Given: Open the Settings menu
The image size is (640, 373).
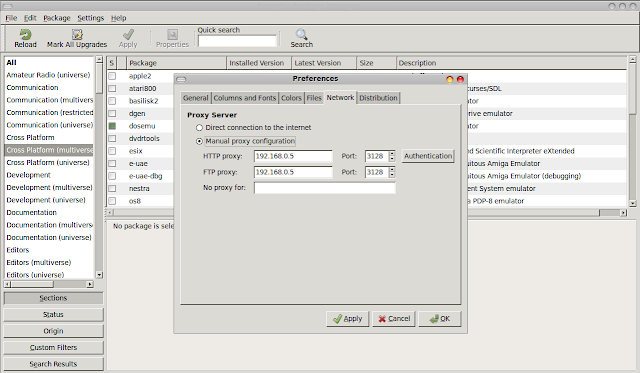Looking at the screenshot, I should (91, 18).
